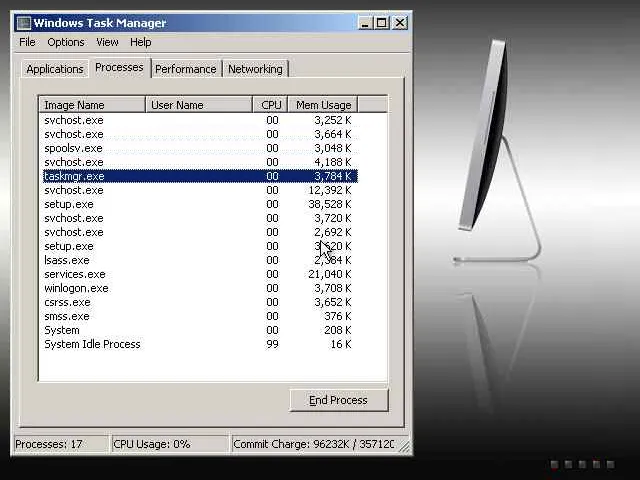Click the End Process button
This screenshot has width=640, height=480.
pyautogui.click(x=338, y=400)
